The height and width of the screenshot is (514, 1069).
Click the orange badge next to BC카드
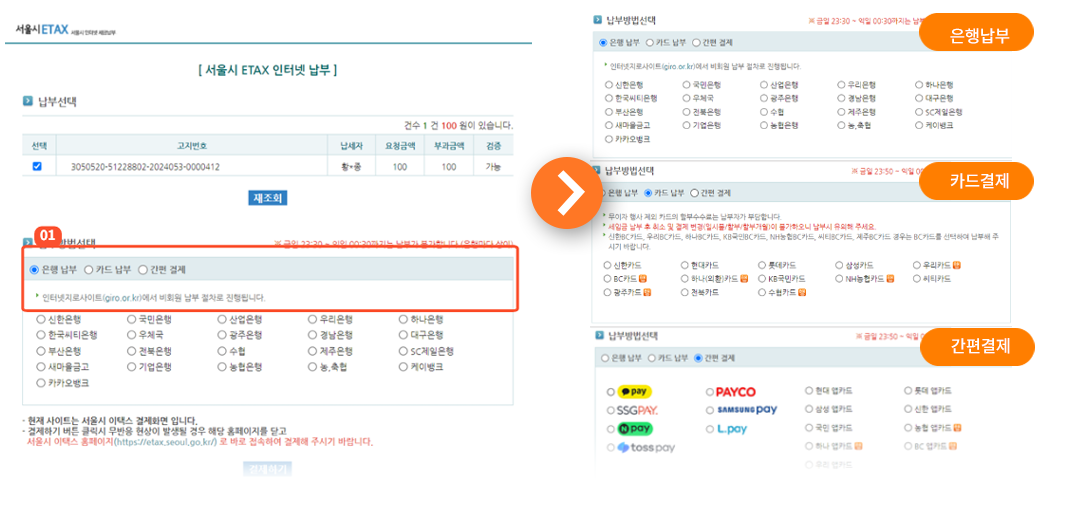point(642,279)
